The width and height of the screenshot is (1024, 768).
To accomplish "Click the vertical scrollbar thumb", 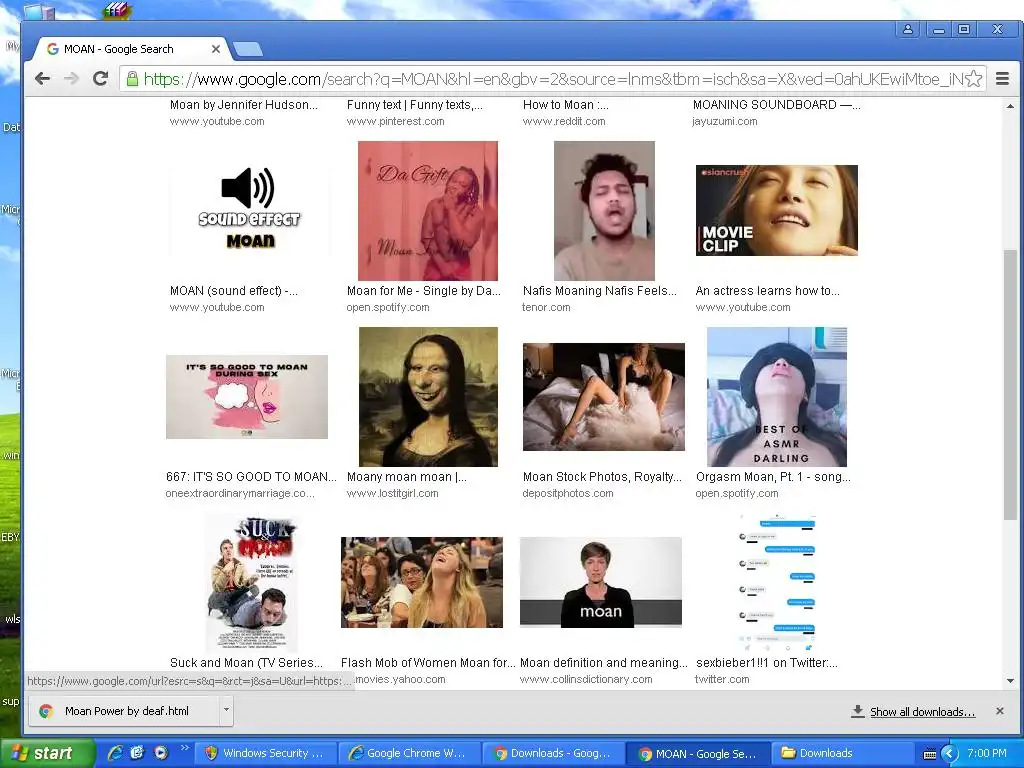I will (x=1010, y=385).
